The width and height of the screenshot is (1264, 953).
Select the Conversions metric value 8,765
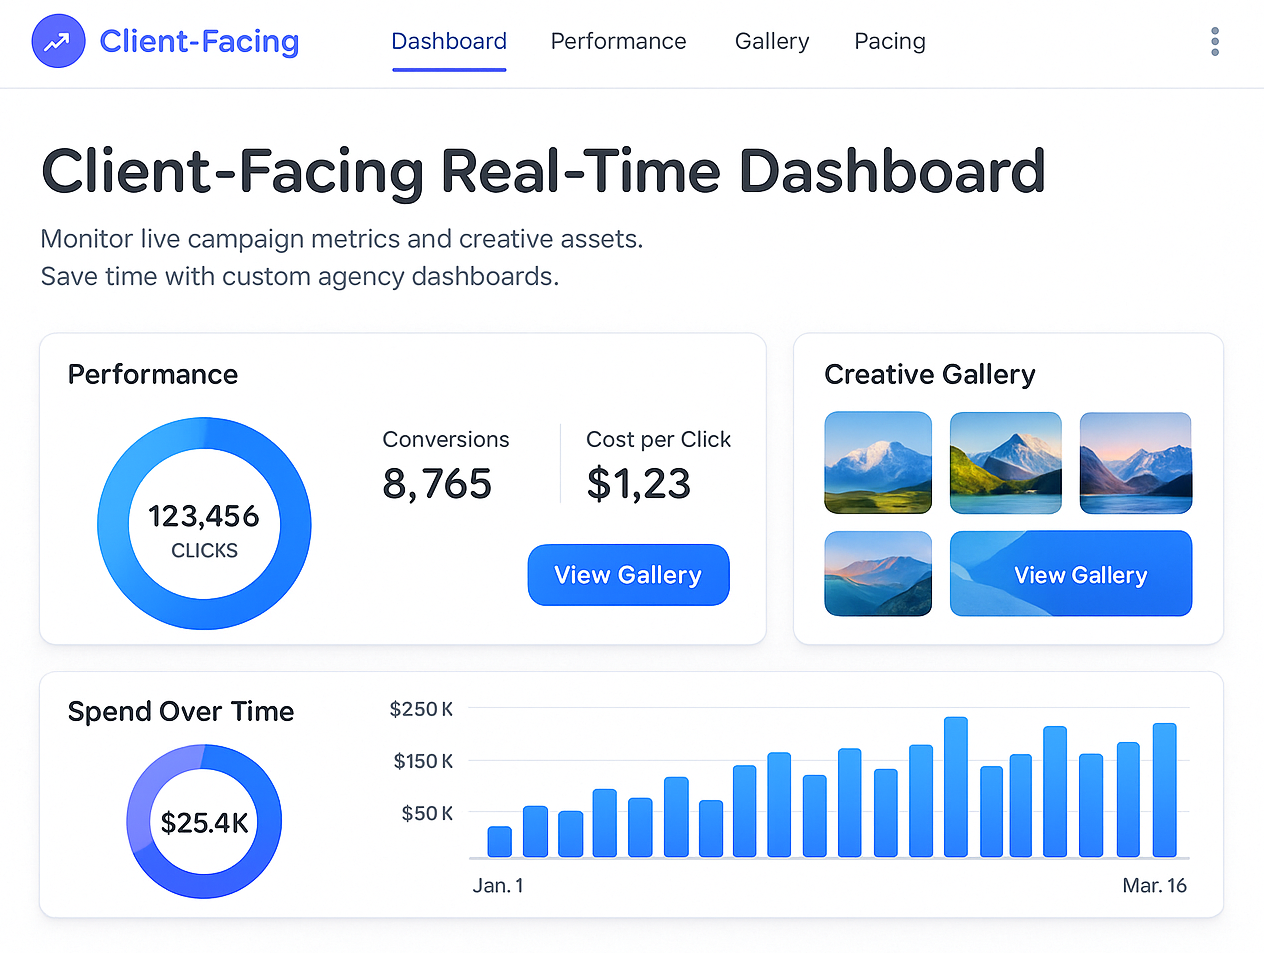pyautogui.click(x=437, y=483)
